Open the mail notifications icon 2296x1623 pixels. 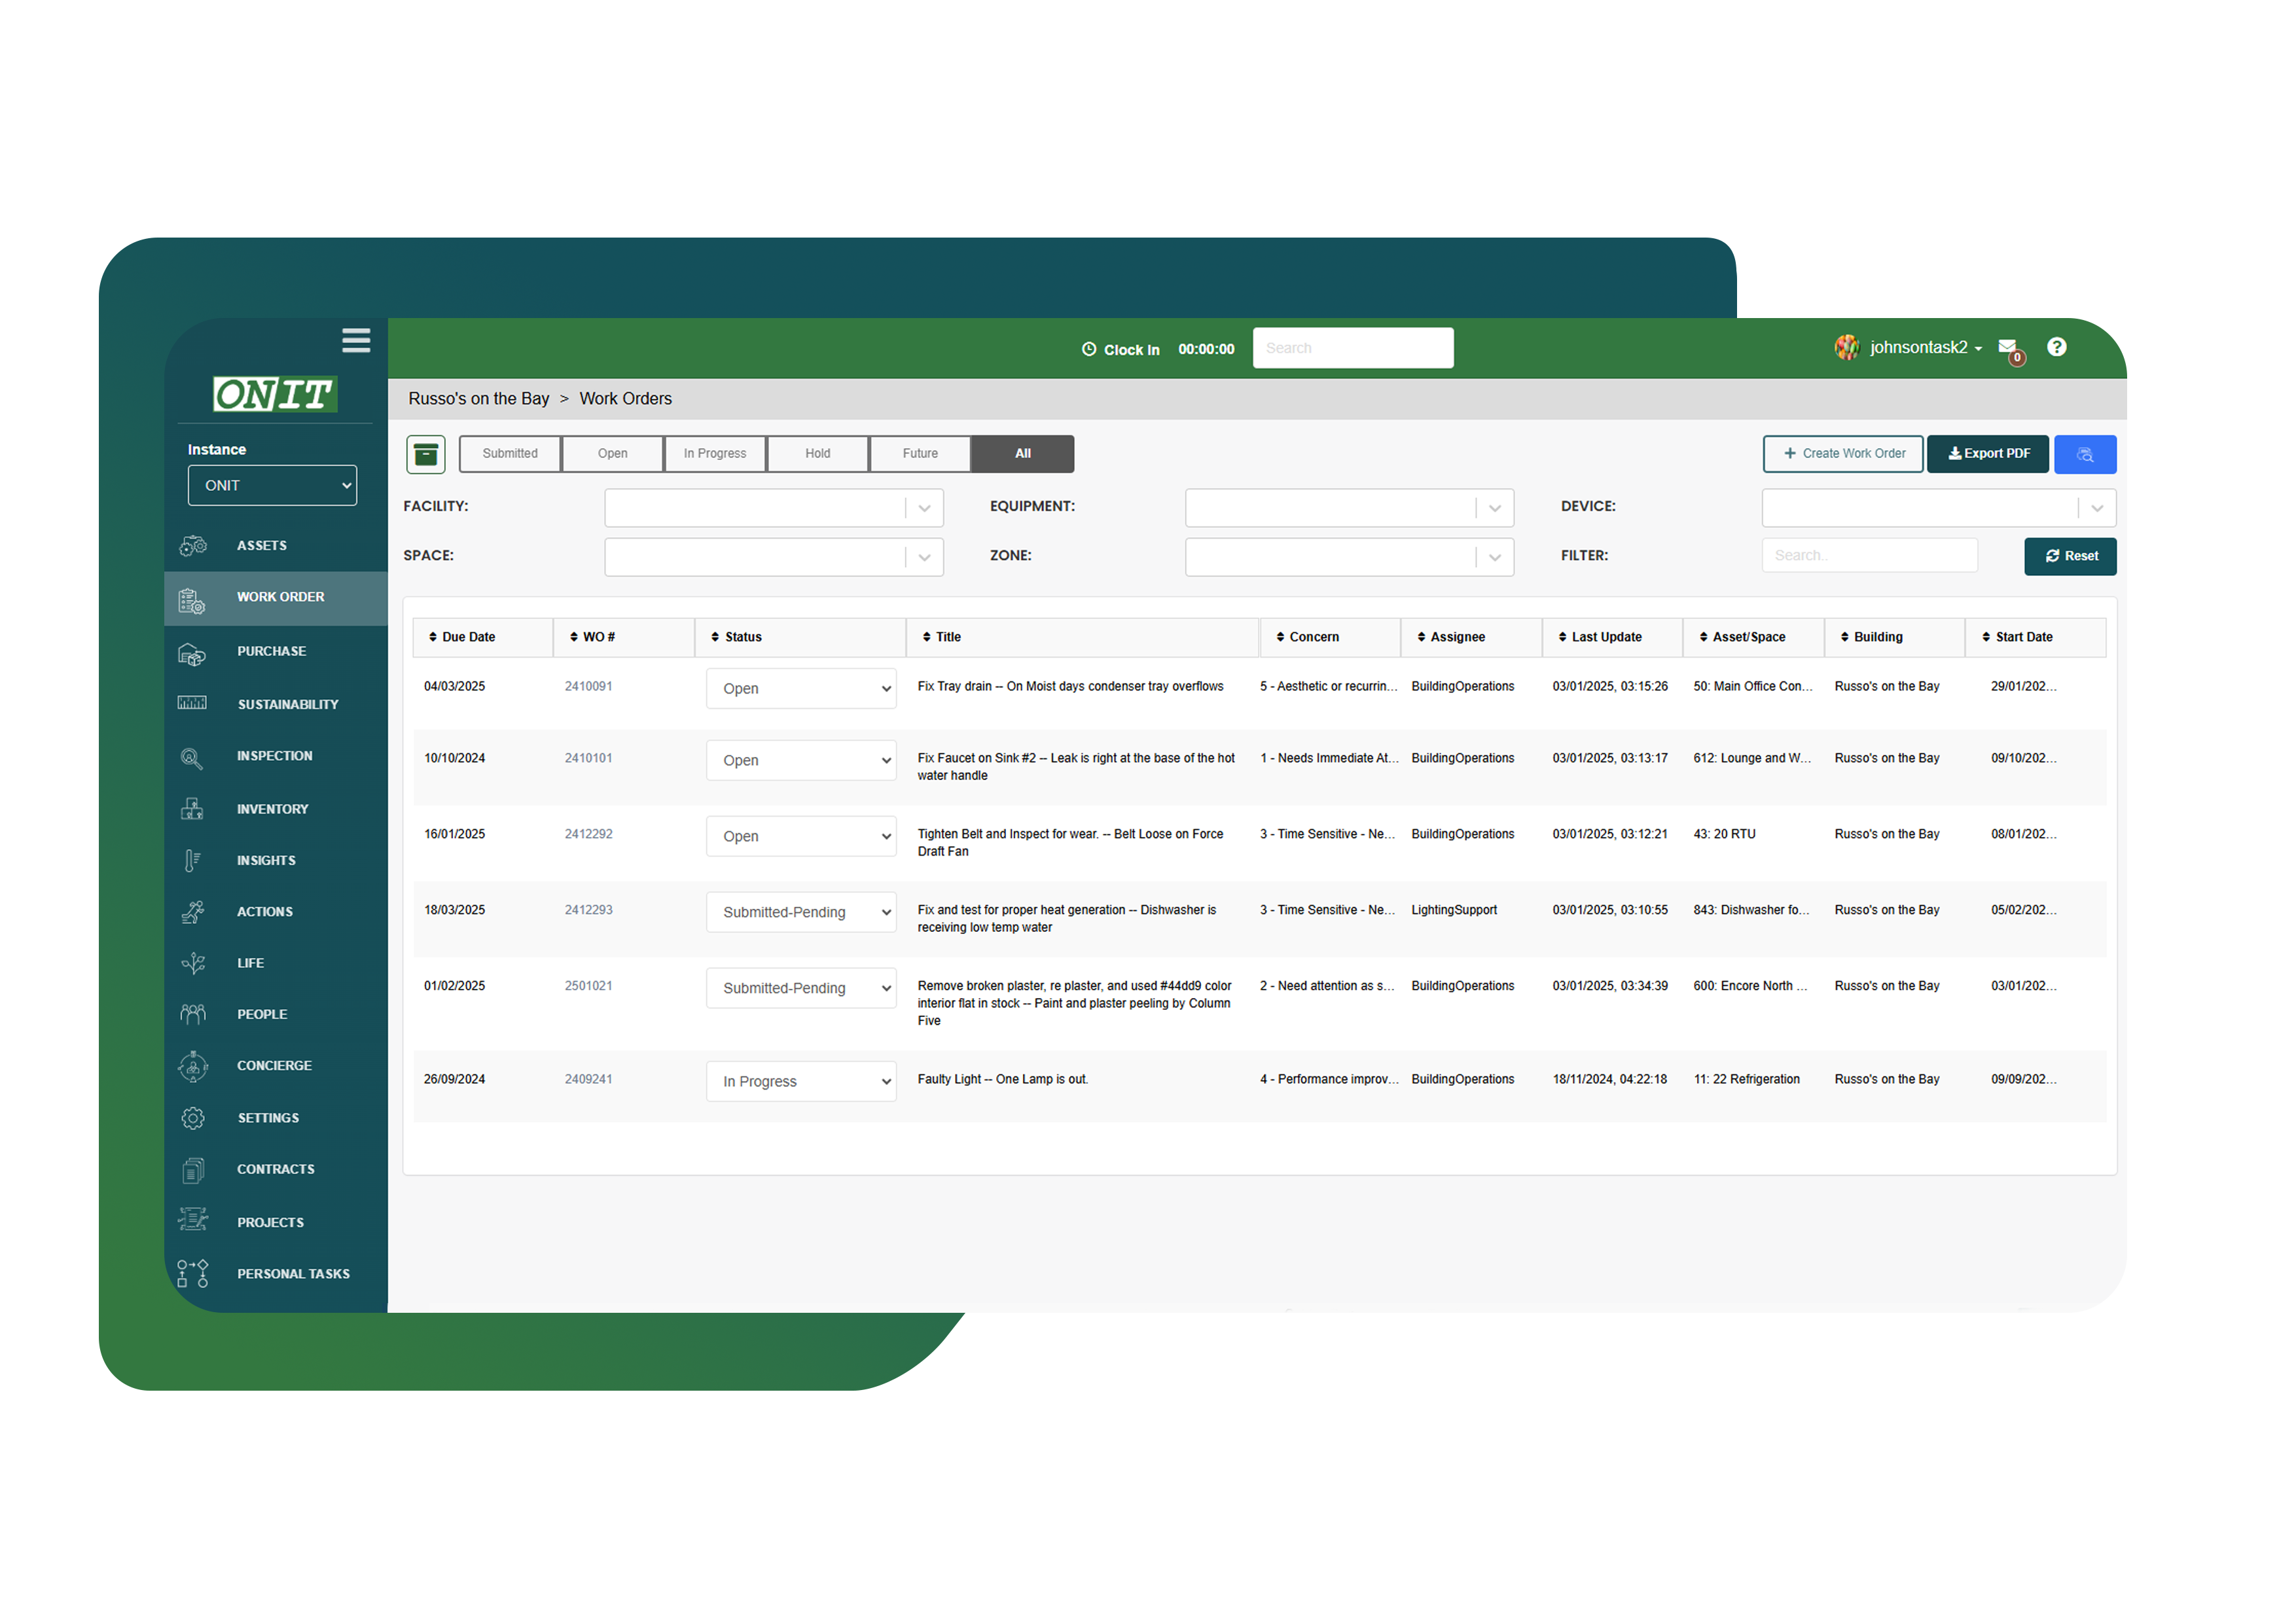(x=2008, y=347)
